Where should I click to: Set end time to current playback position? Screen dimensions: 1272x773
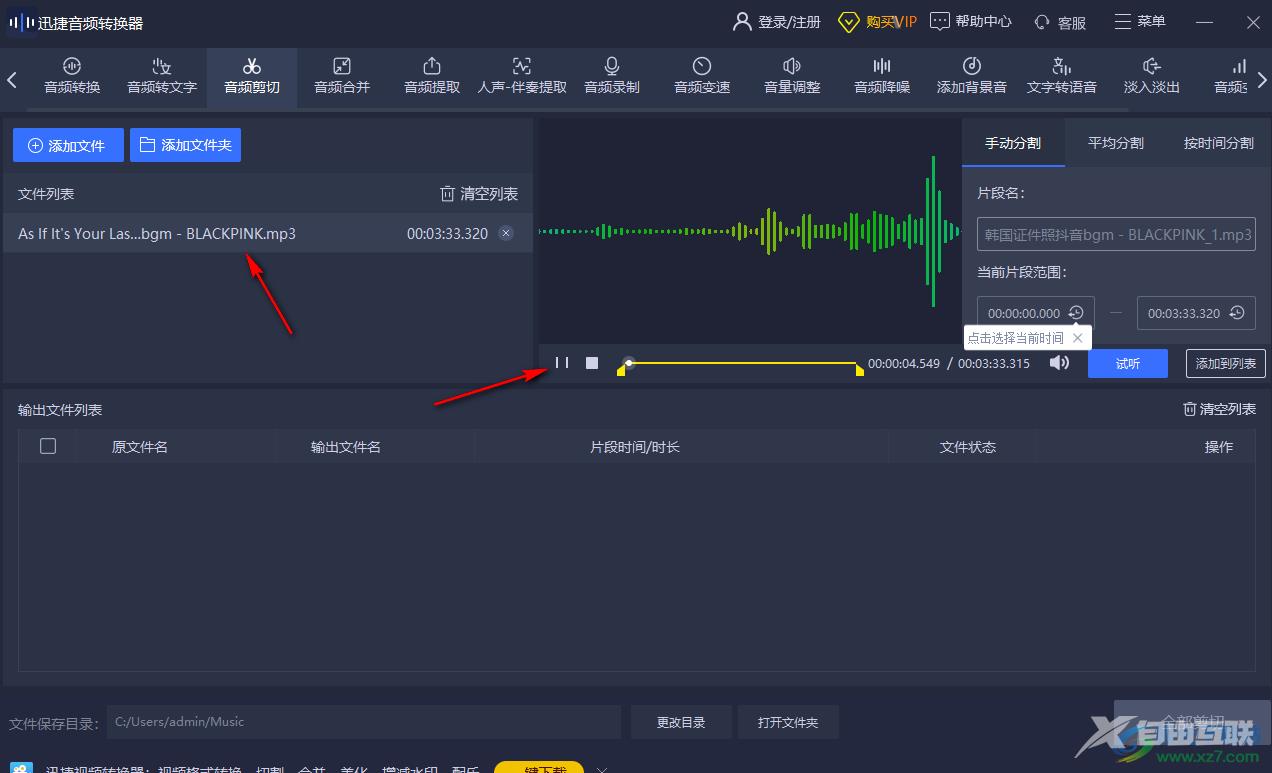tap(1236, 313)
